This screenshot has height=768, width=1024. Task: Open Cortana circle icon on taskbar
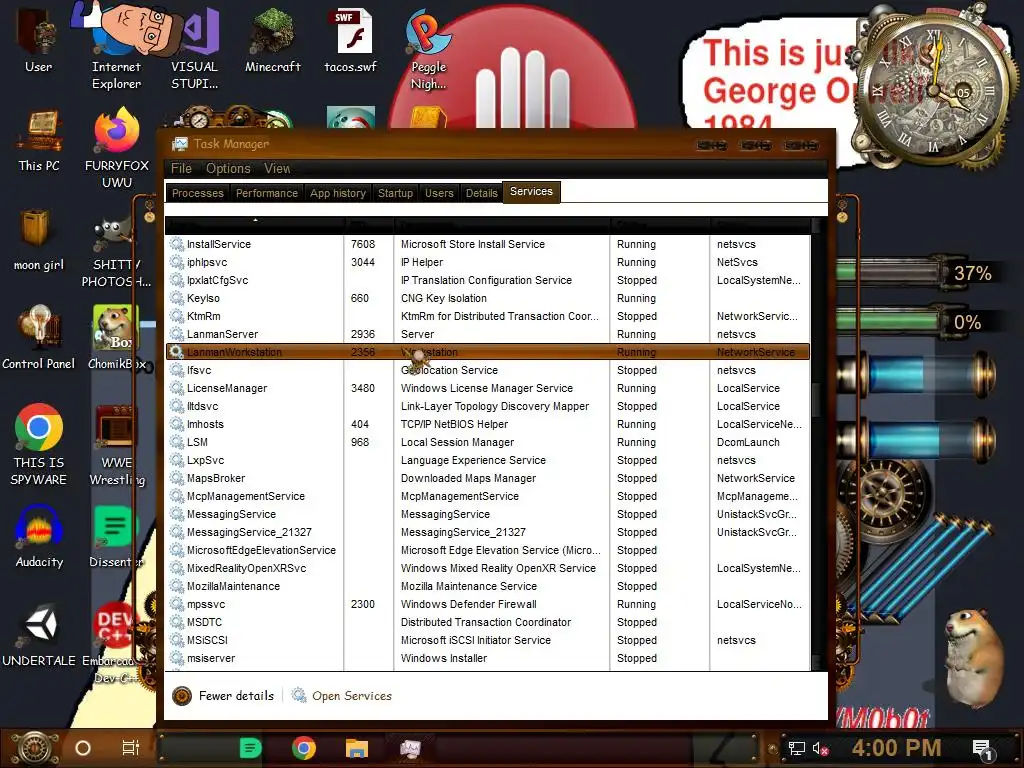tap(83, 748)
